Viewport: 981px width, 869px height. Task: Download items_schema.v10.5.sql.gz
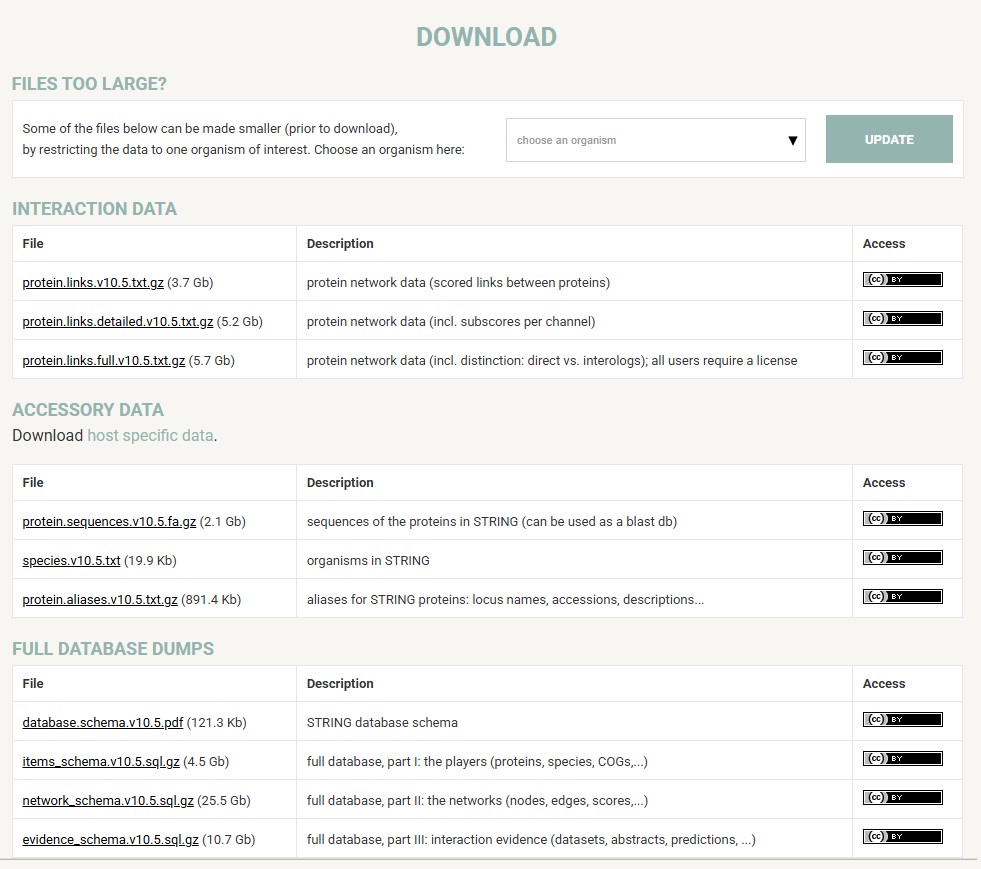tap(101, 761)
